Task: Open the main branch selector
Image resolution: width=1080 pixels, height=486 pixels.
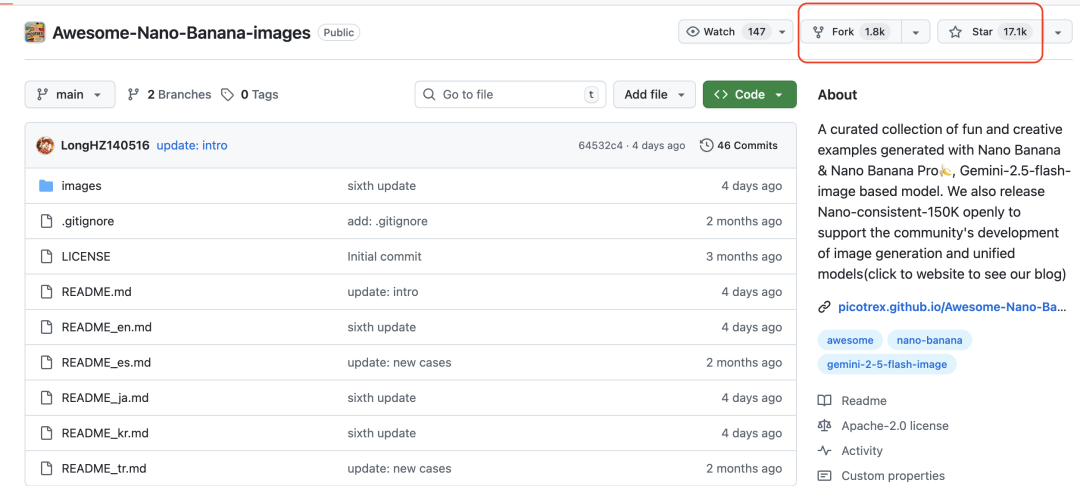Action: (70, 94)
